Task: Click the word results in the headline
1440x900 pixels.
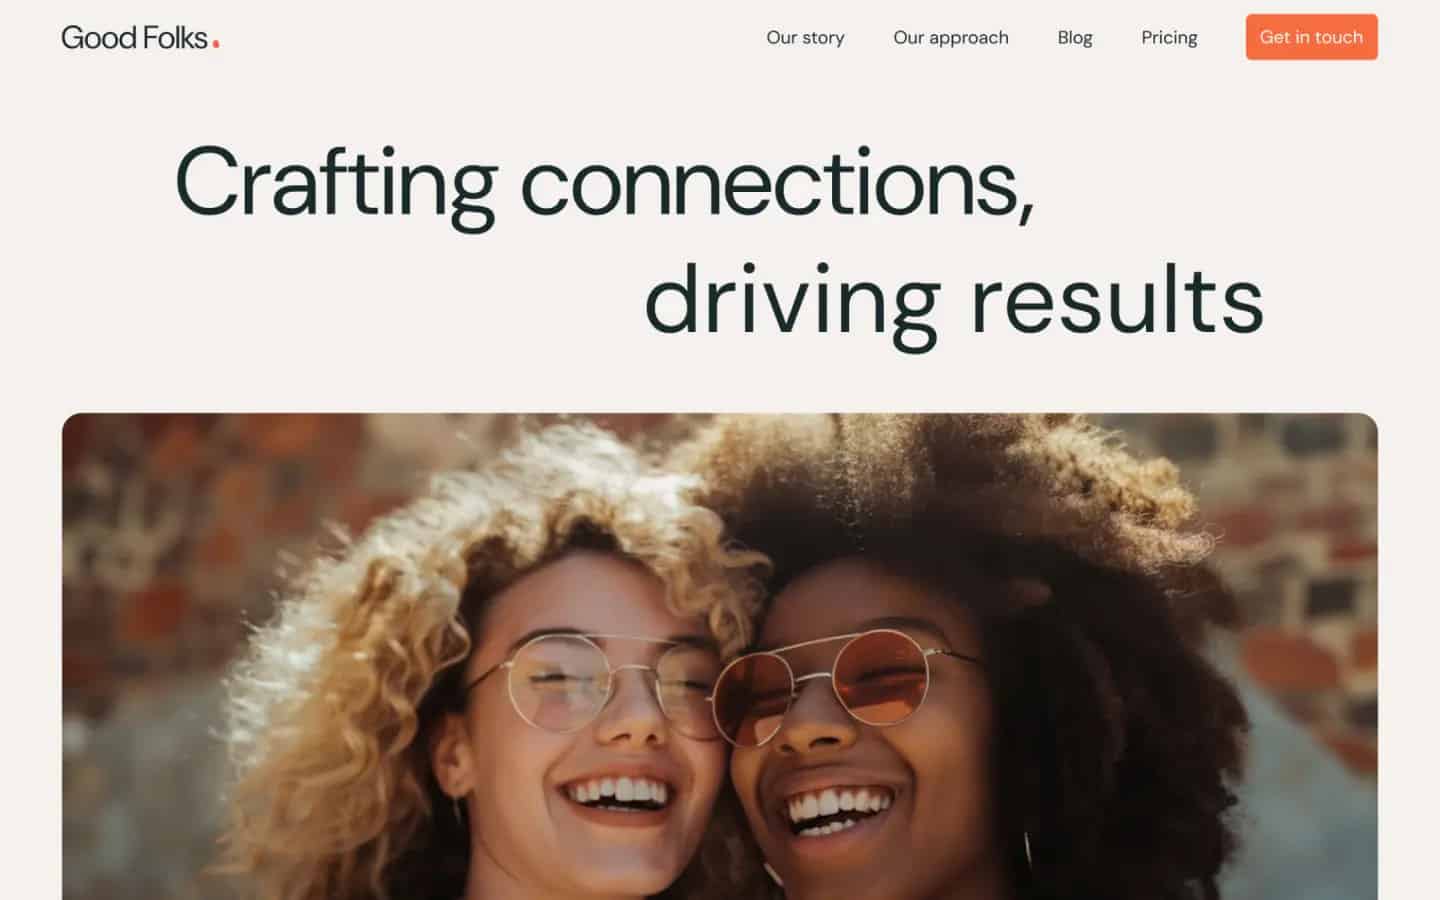Action: 1117,299
